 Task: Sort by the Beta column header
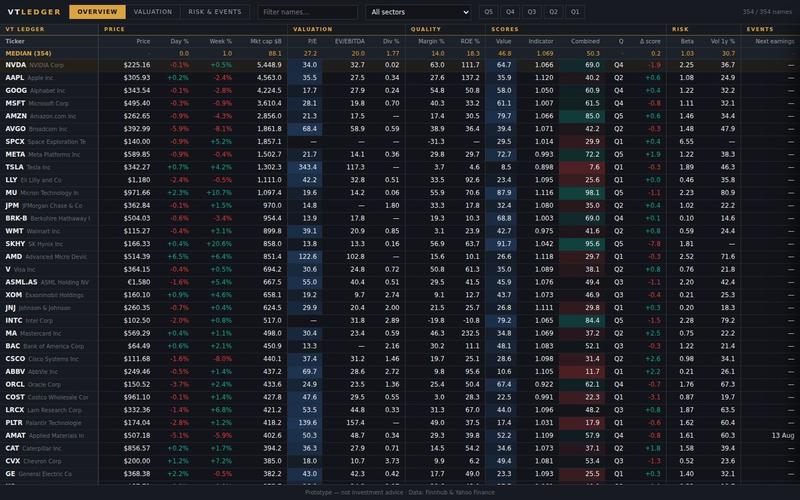[682, 41]
